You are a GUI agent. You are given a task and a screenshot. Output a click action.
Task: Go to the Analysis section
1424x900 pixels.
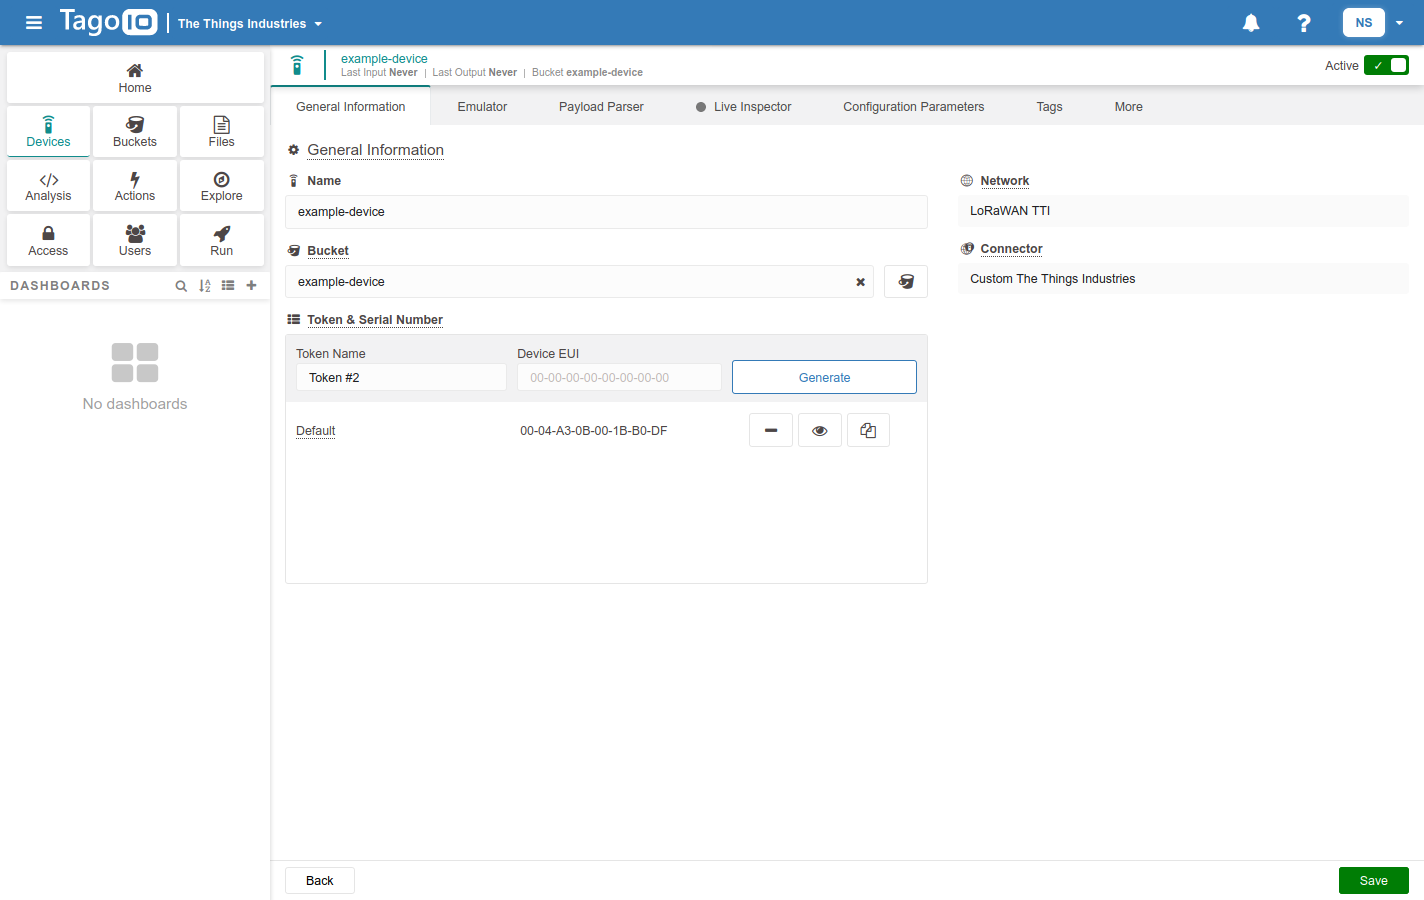(48, 186)
